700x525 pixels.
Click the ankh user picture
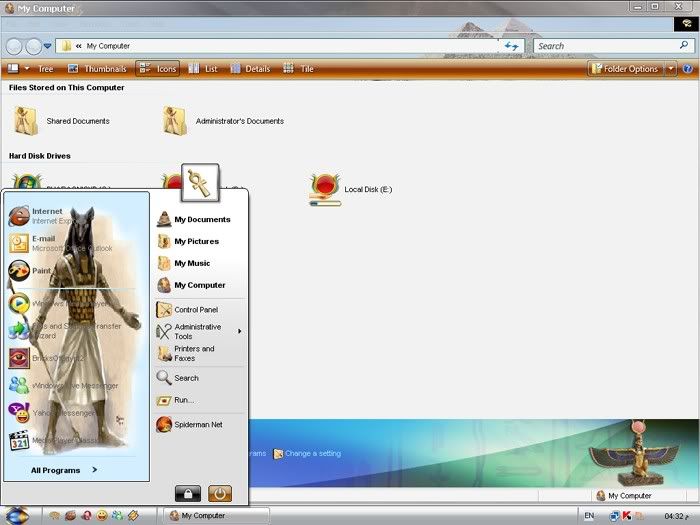pos(200,183)
